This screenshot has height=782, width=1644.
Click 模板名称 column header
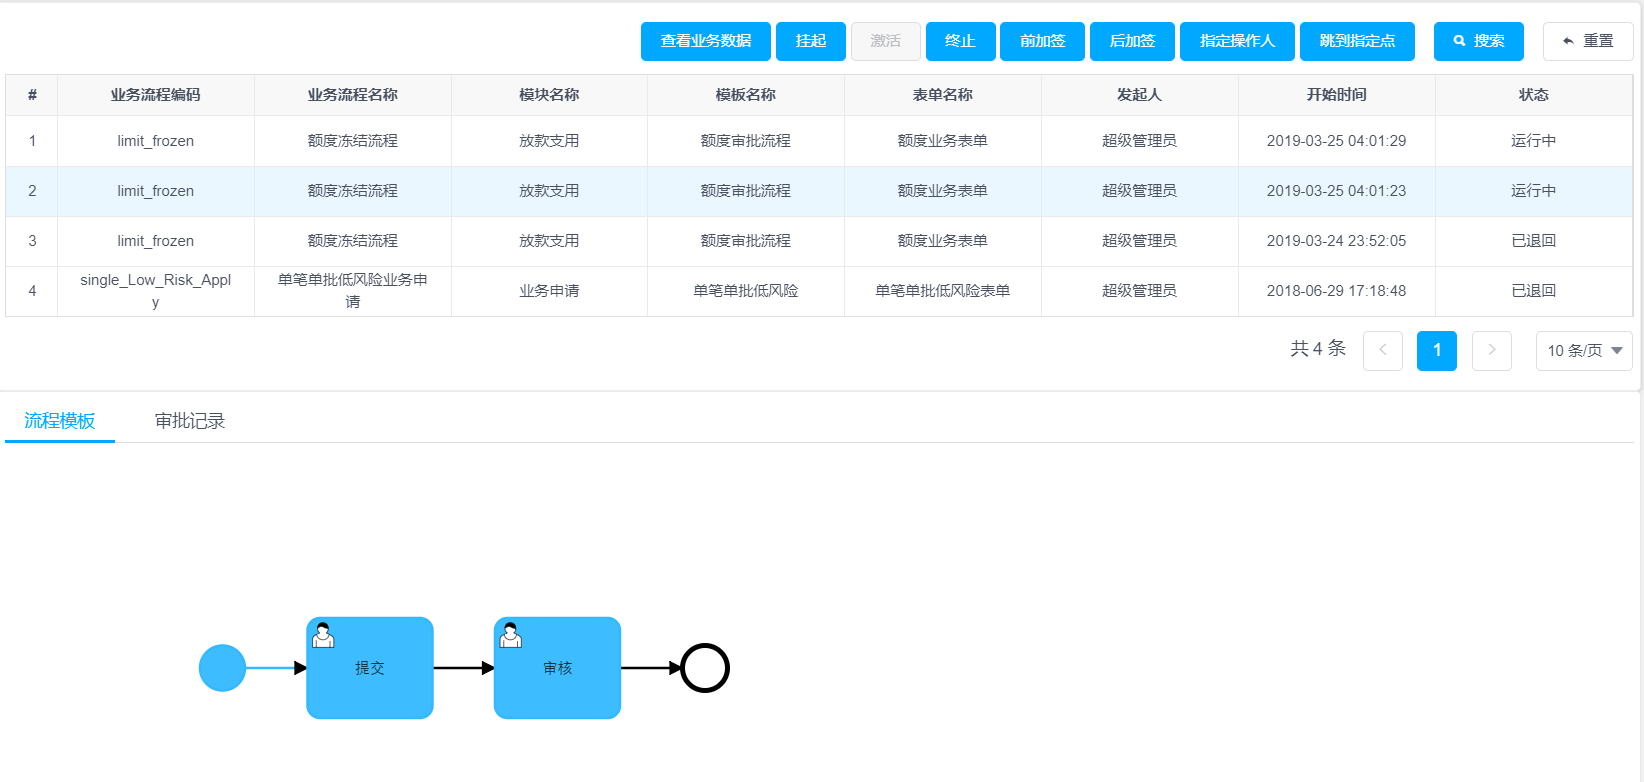tap(746, 95)
